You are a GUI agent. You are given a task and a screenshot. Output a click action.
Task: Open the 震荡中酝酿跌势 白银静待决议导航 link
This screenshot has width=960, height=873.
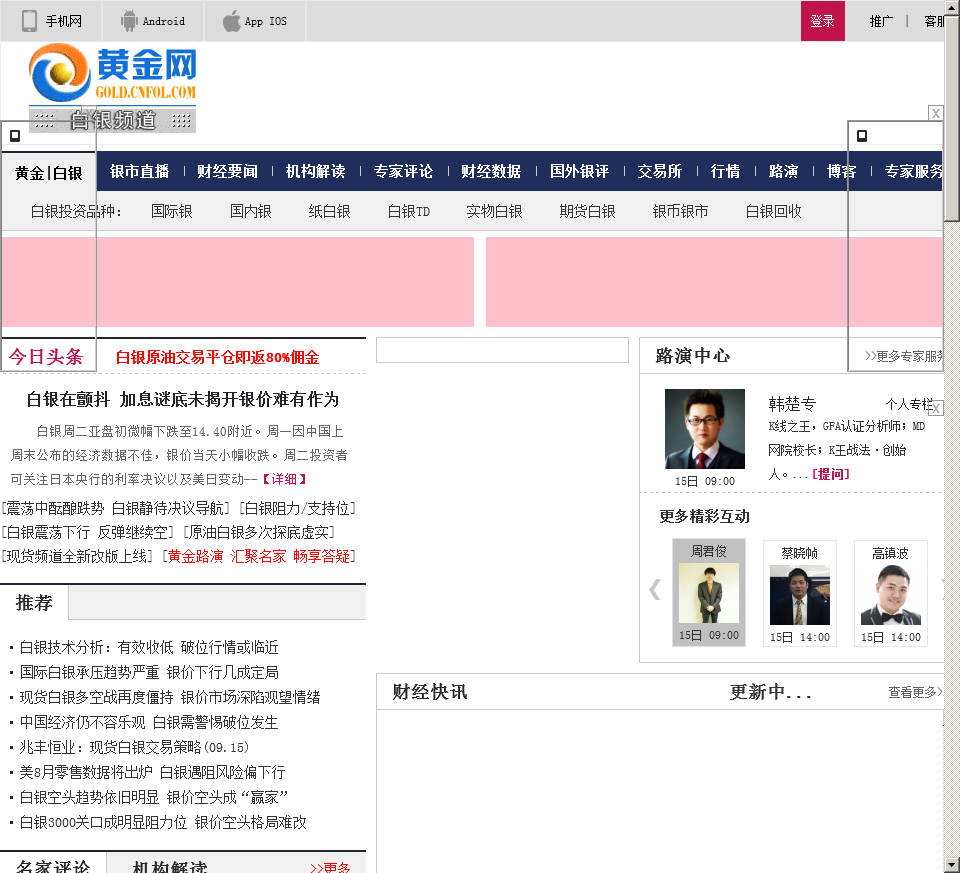(x=116, y=509)
